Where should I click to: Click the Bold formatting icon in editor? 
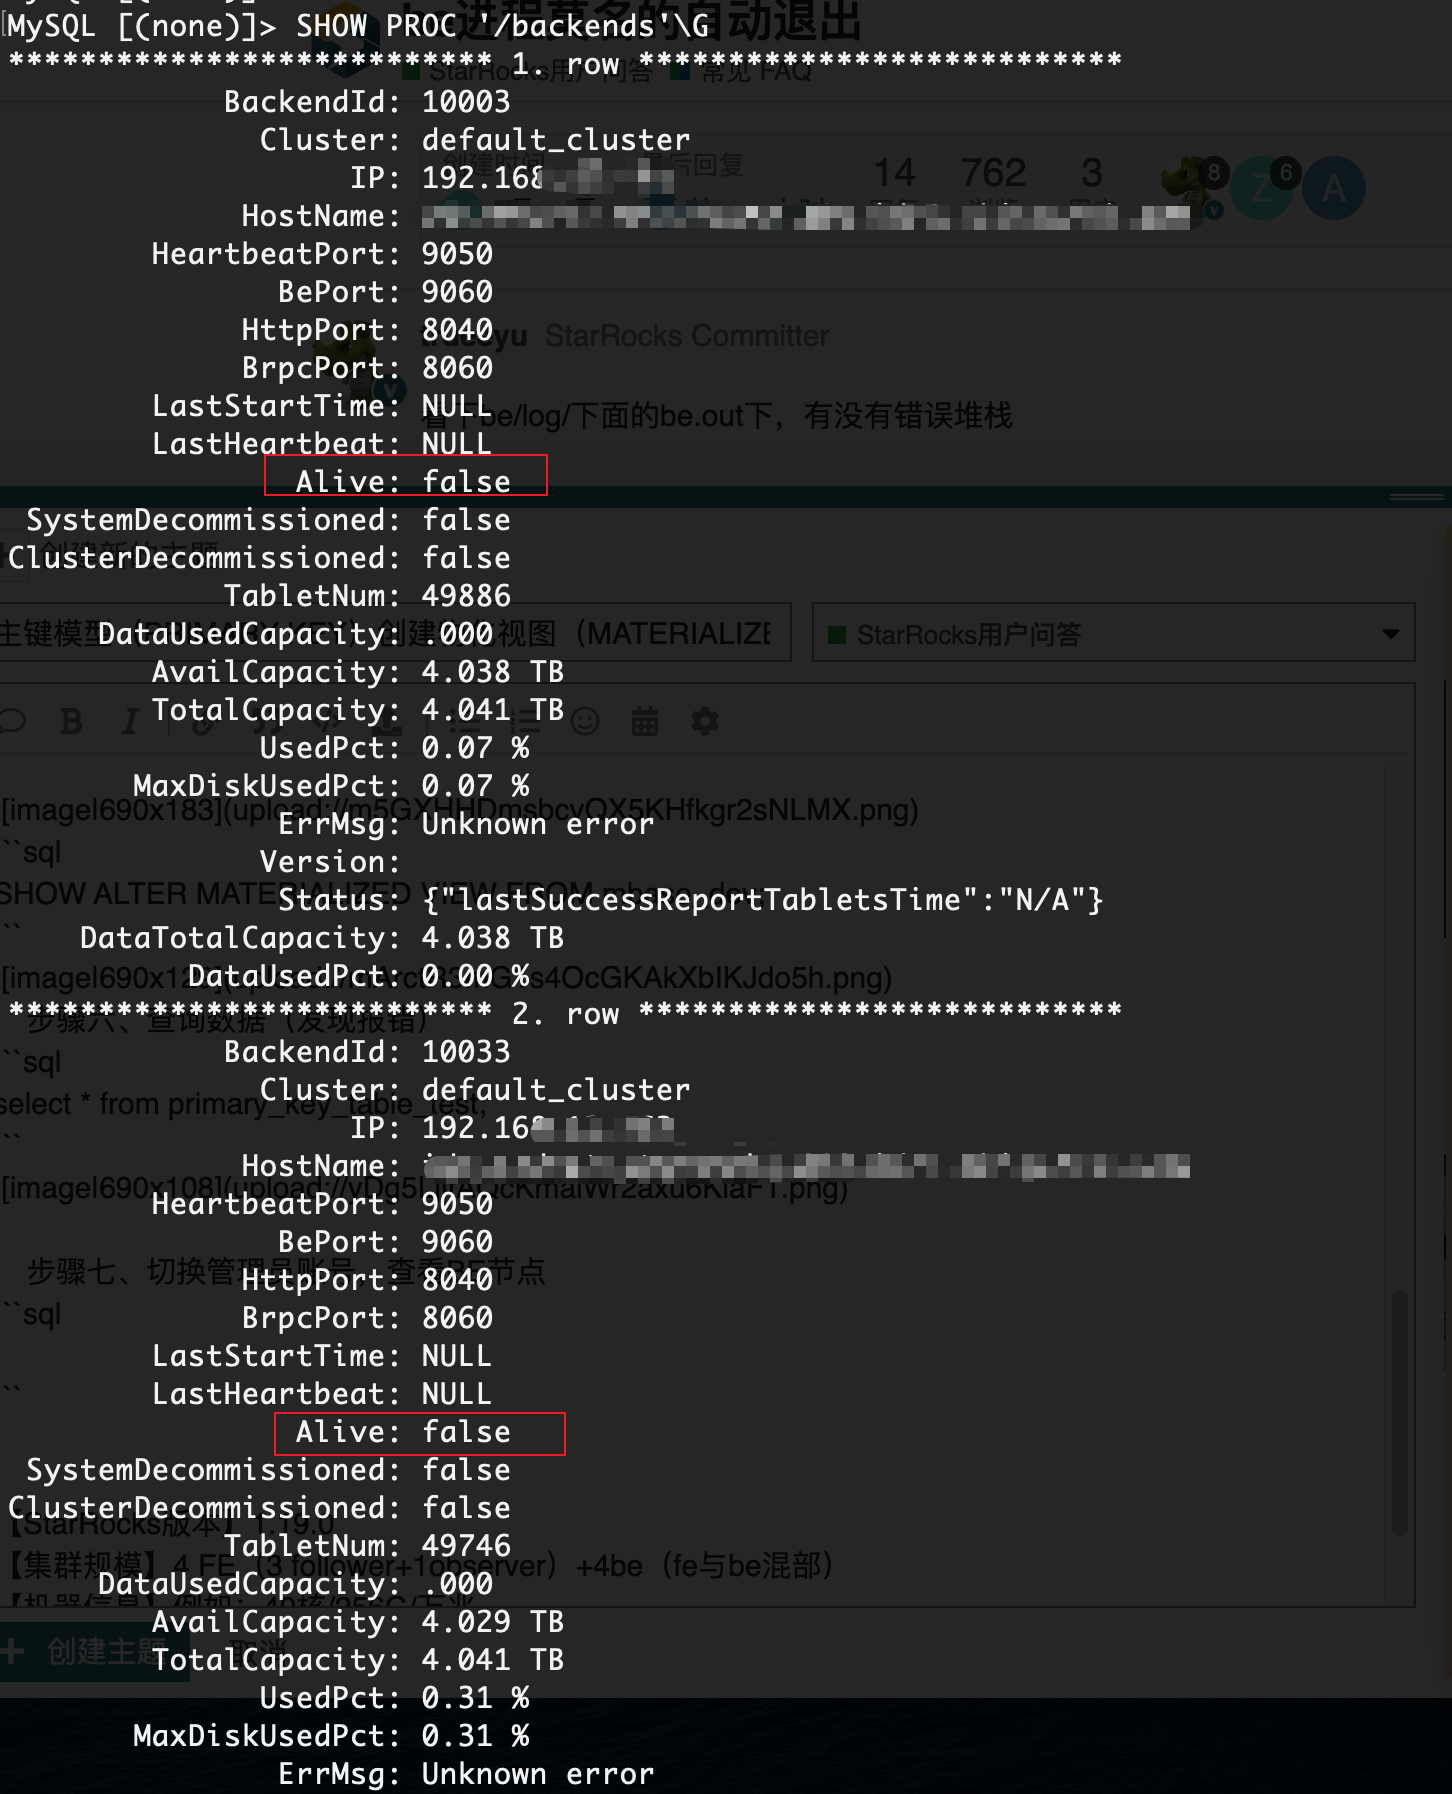pos(71,721)
